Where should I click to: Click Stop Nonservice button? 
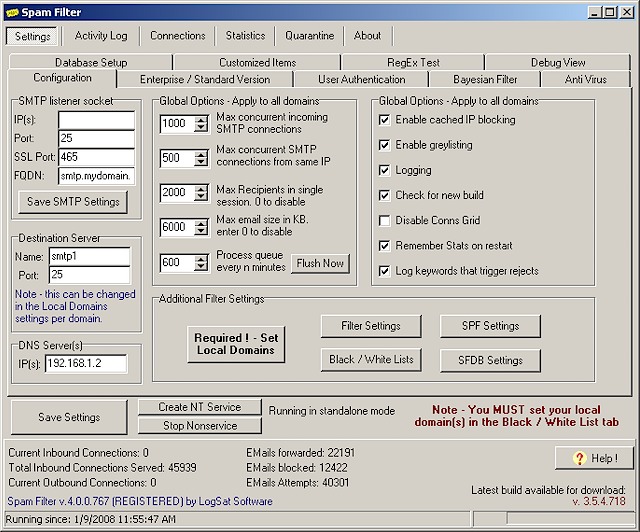tap(200, 426)
